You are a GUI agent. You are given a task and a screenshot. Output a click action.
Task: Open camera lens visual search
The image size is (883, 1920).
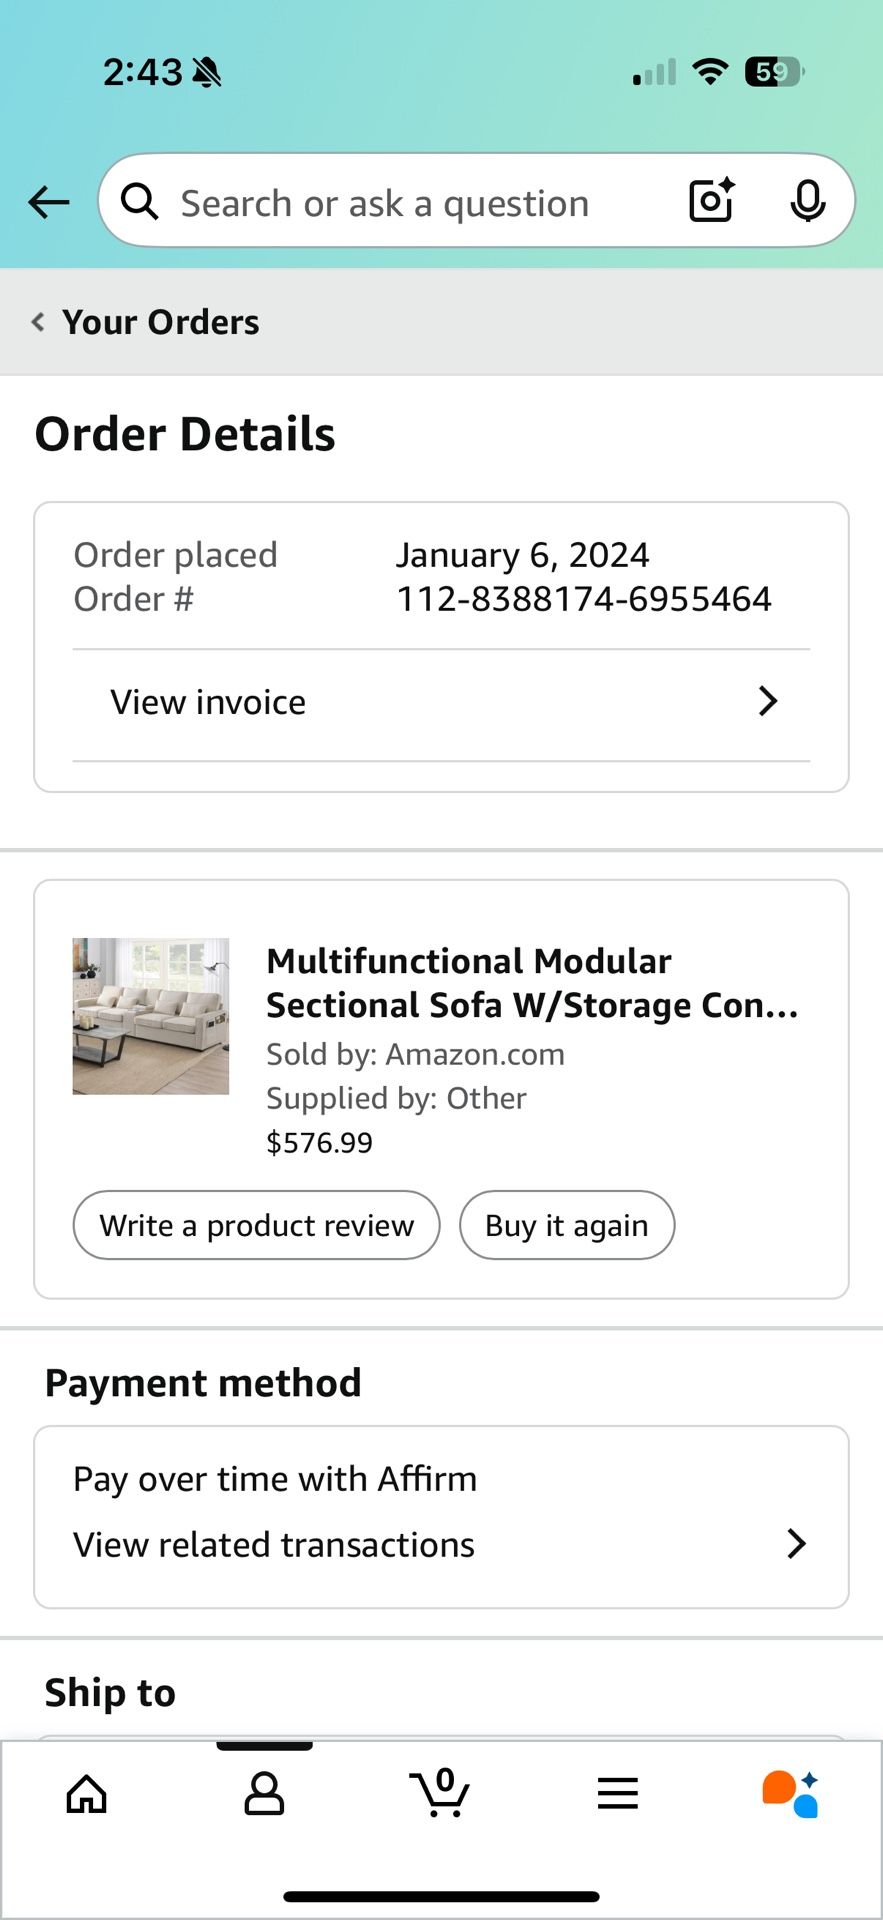[712, 201]
